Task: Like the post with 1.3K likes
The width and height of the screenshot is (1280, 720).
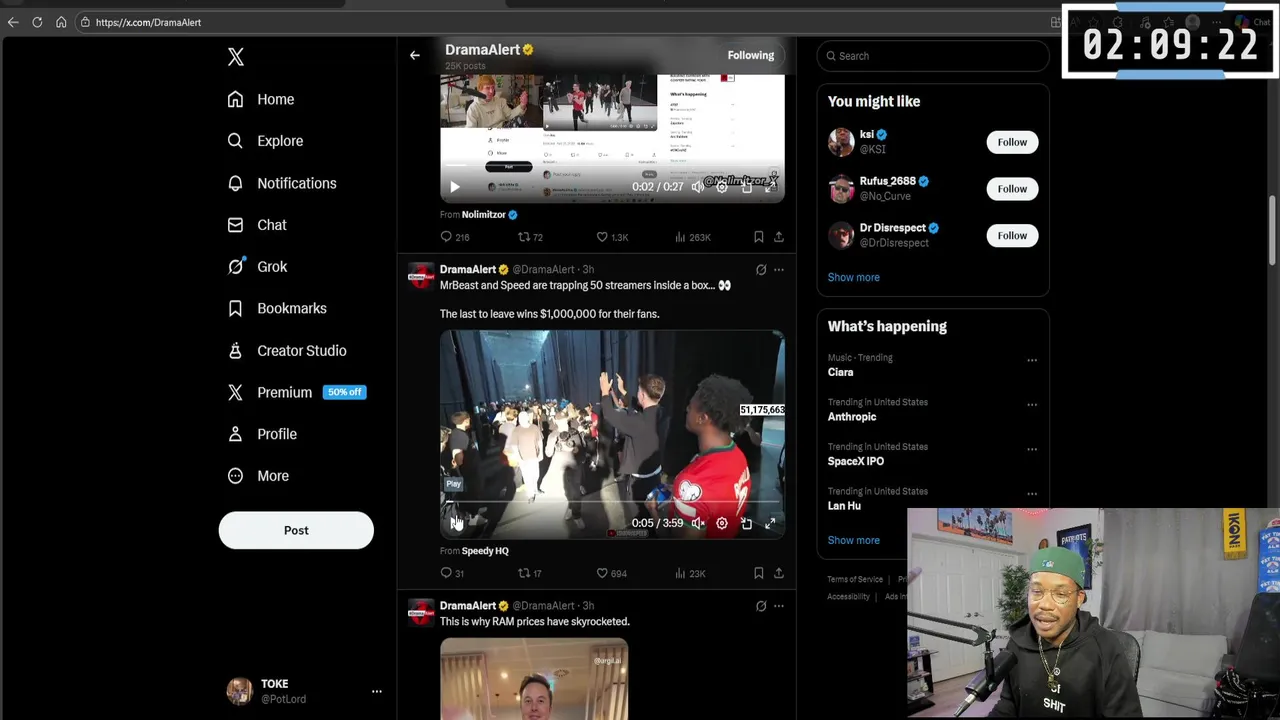Action: pyautogui.click(x=612, y=237)
